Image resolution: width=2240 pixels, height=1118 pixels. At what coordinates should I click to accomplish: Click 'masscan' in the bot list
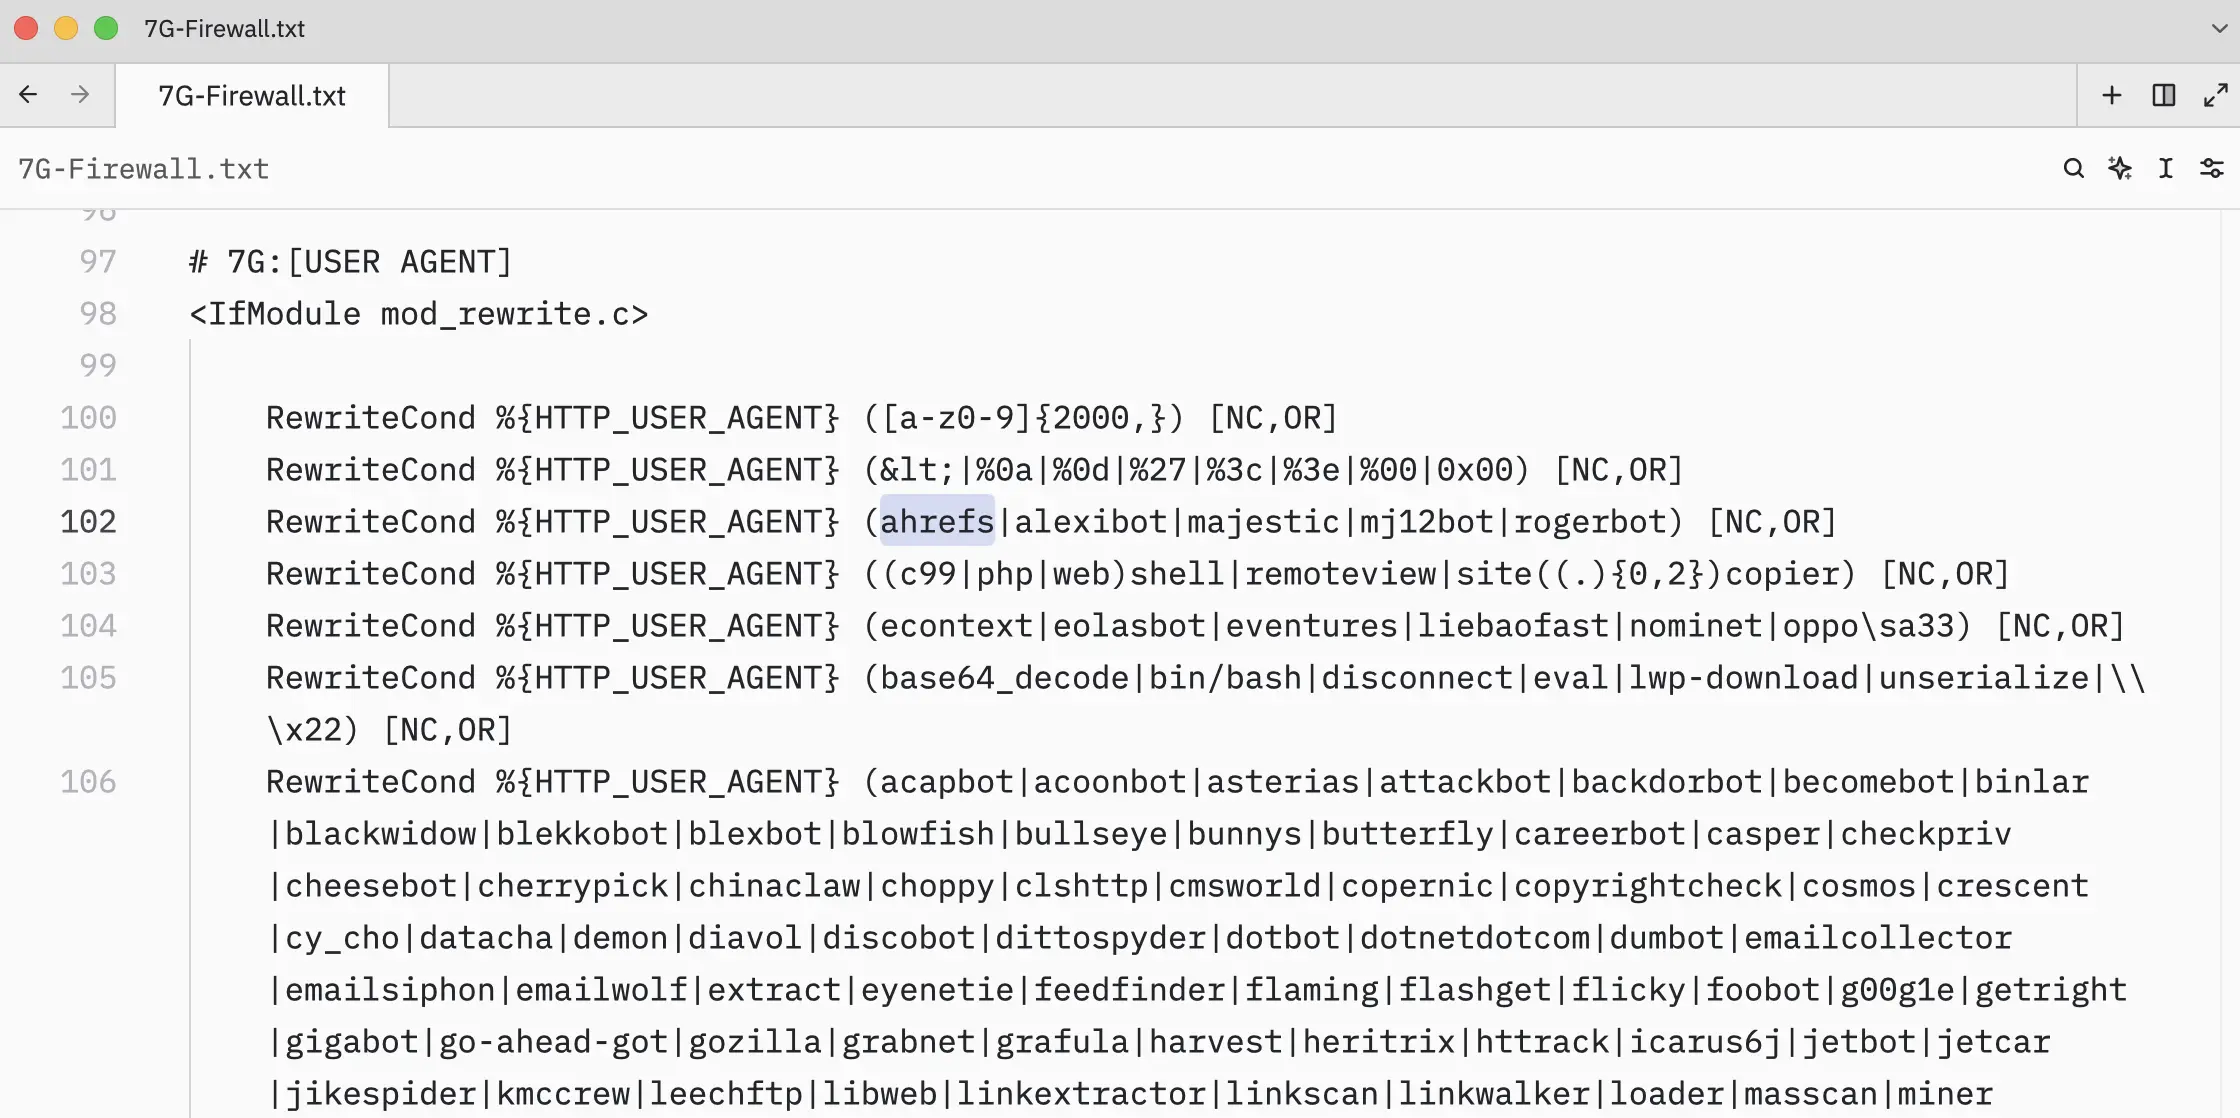(1811, 1094)
